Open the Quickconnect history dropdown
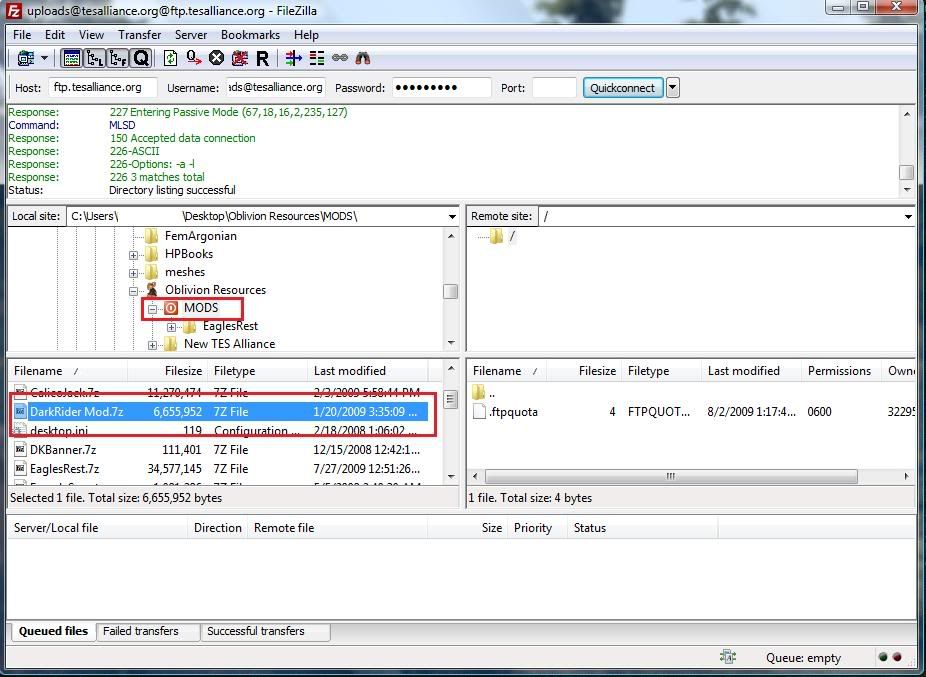 click(673, 87)
